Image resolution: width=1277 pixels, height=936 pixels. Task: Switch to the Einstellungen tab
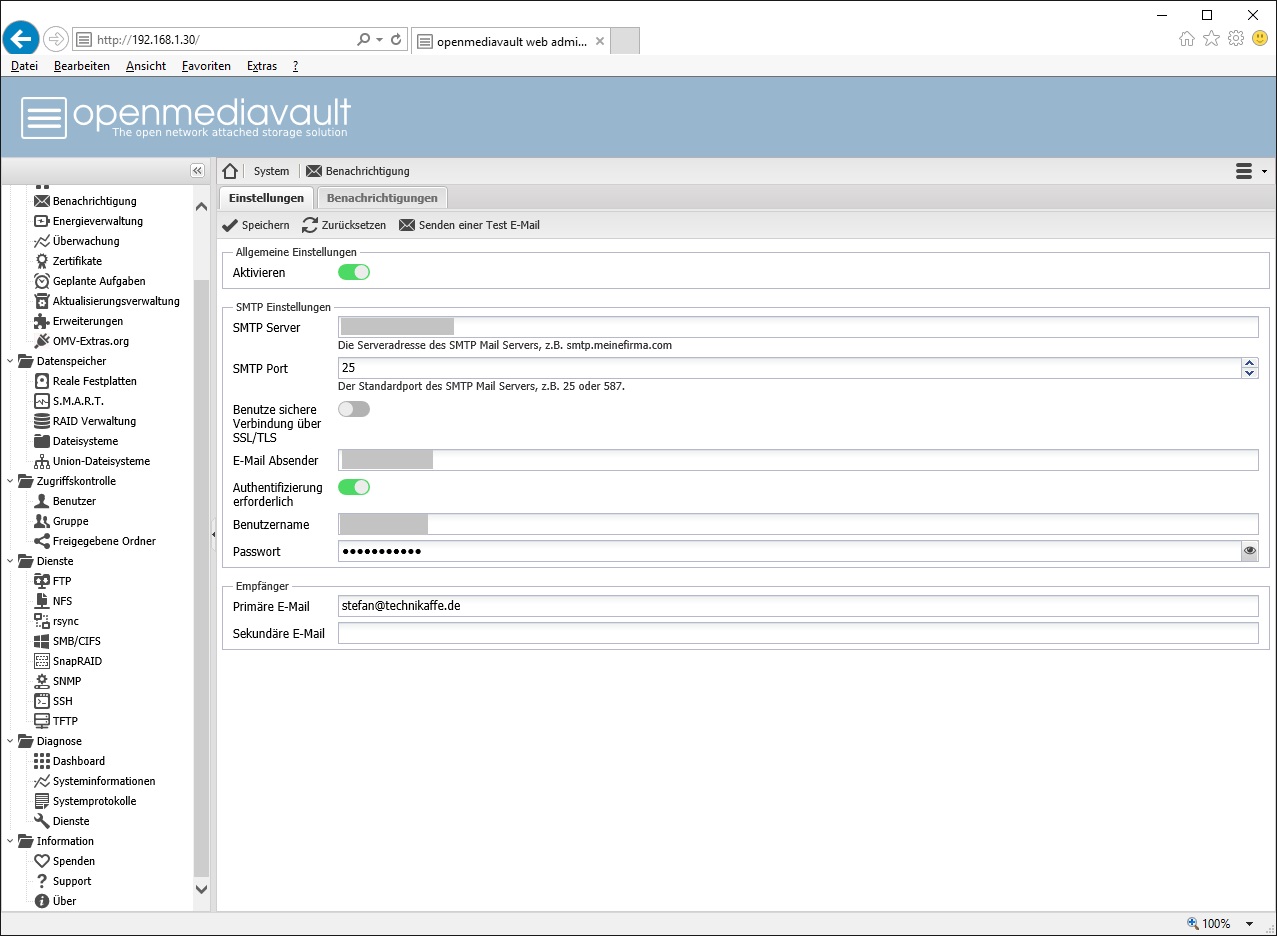266,198
